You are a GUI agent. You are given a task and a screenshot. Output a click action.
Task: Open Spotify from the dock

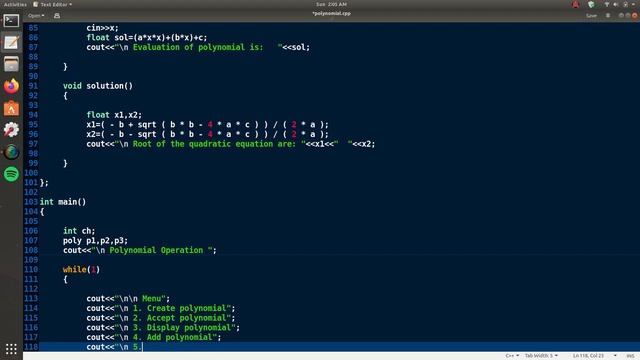(11, 174)
